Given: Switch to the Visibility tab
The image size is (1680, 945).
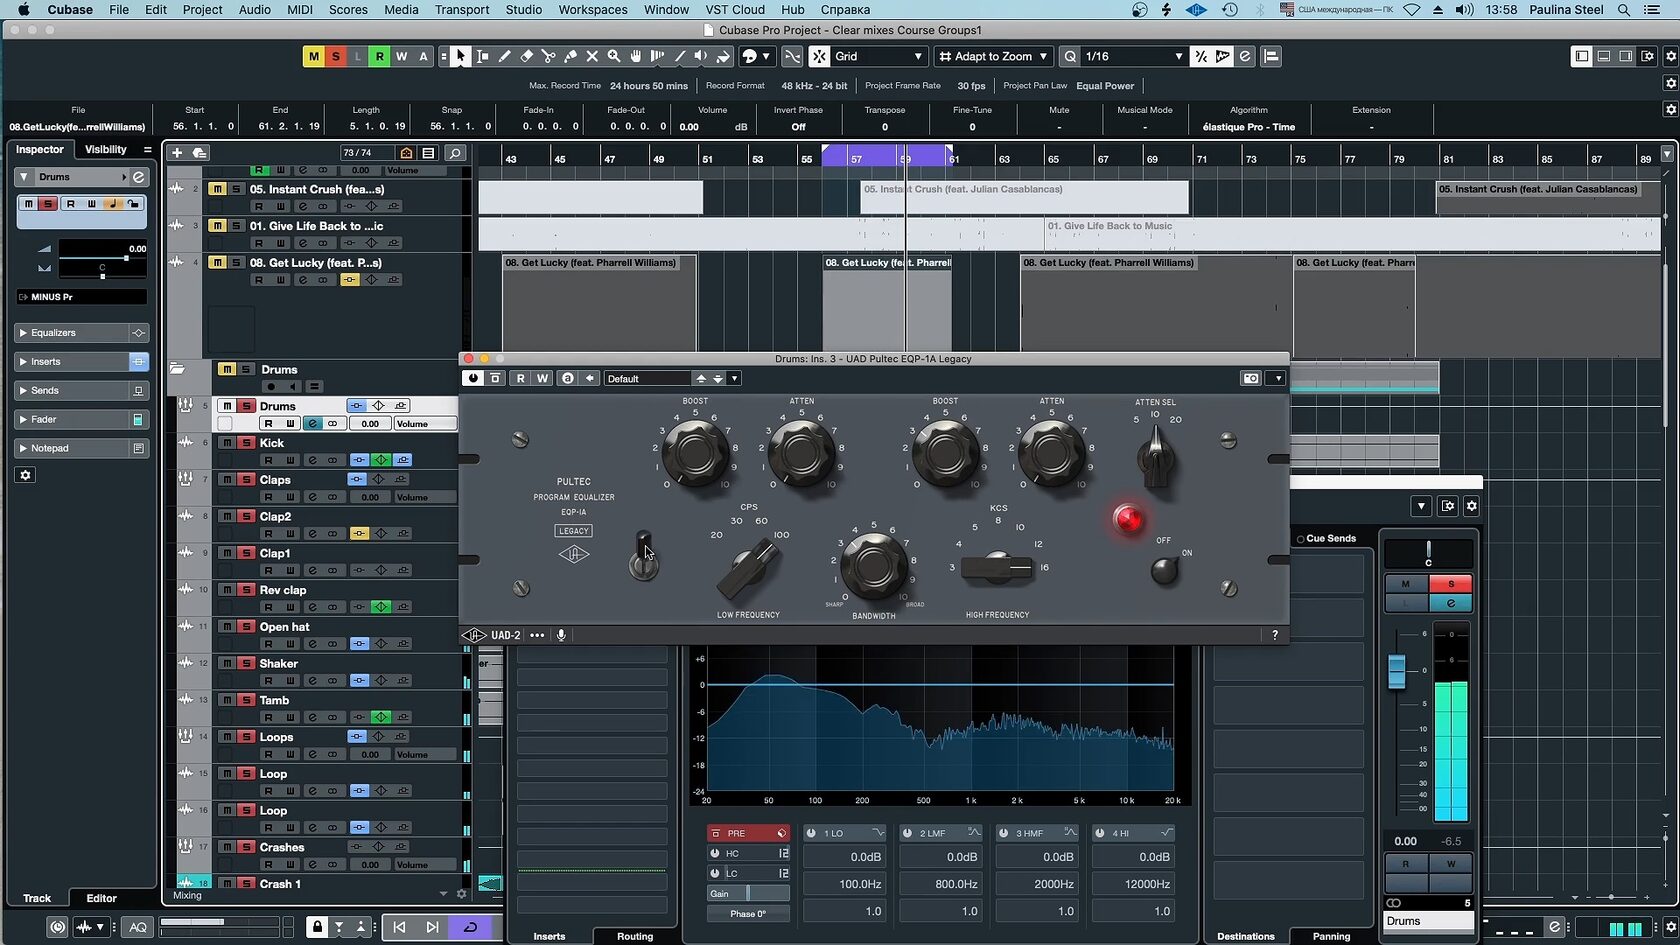Looking at the screenshot, I should [x=105, y=150].
